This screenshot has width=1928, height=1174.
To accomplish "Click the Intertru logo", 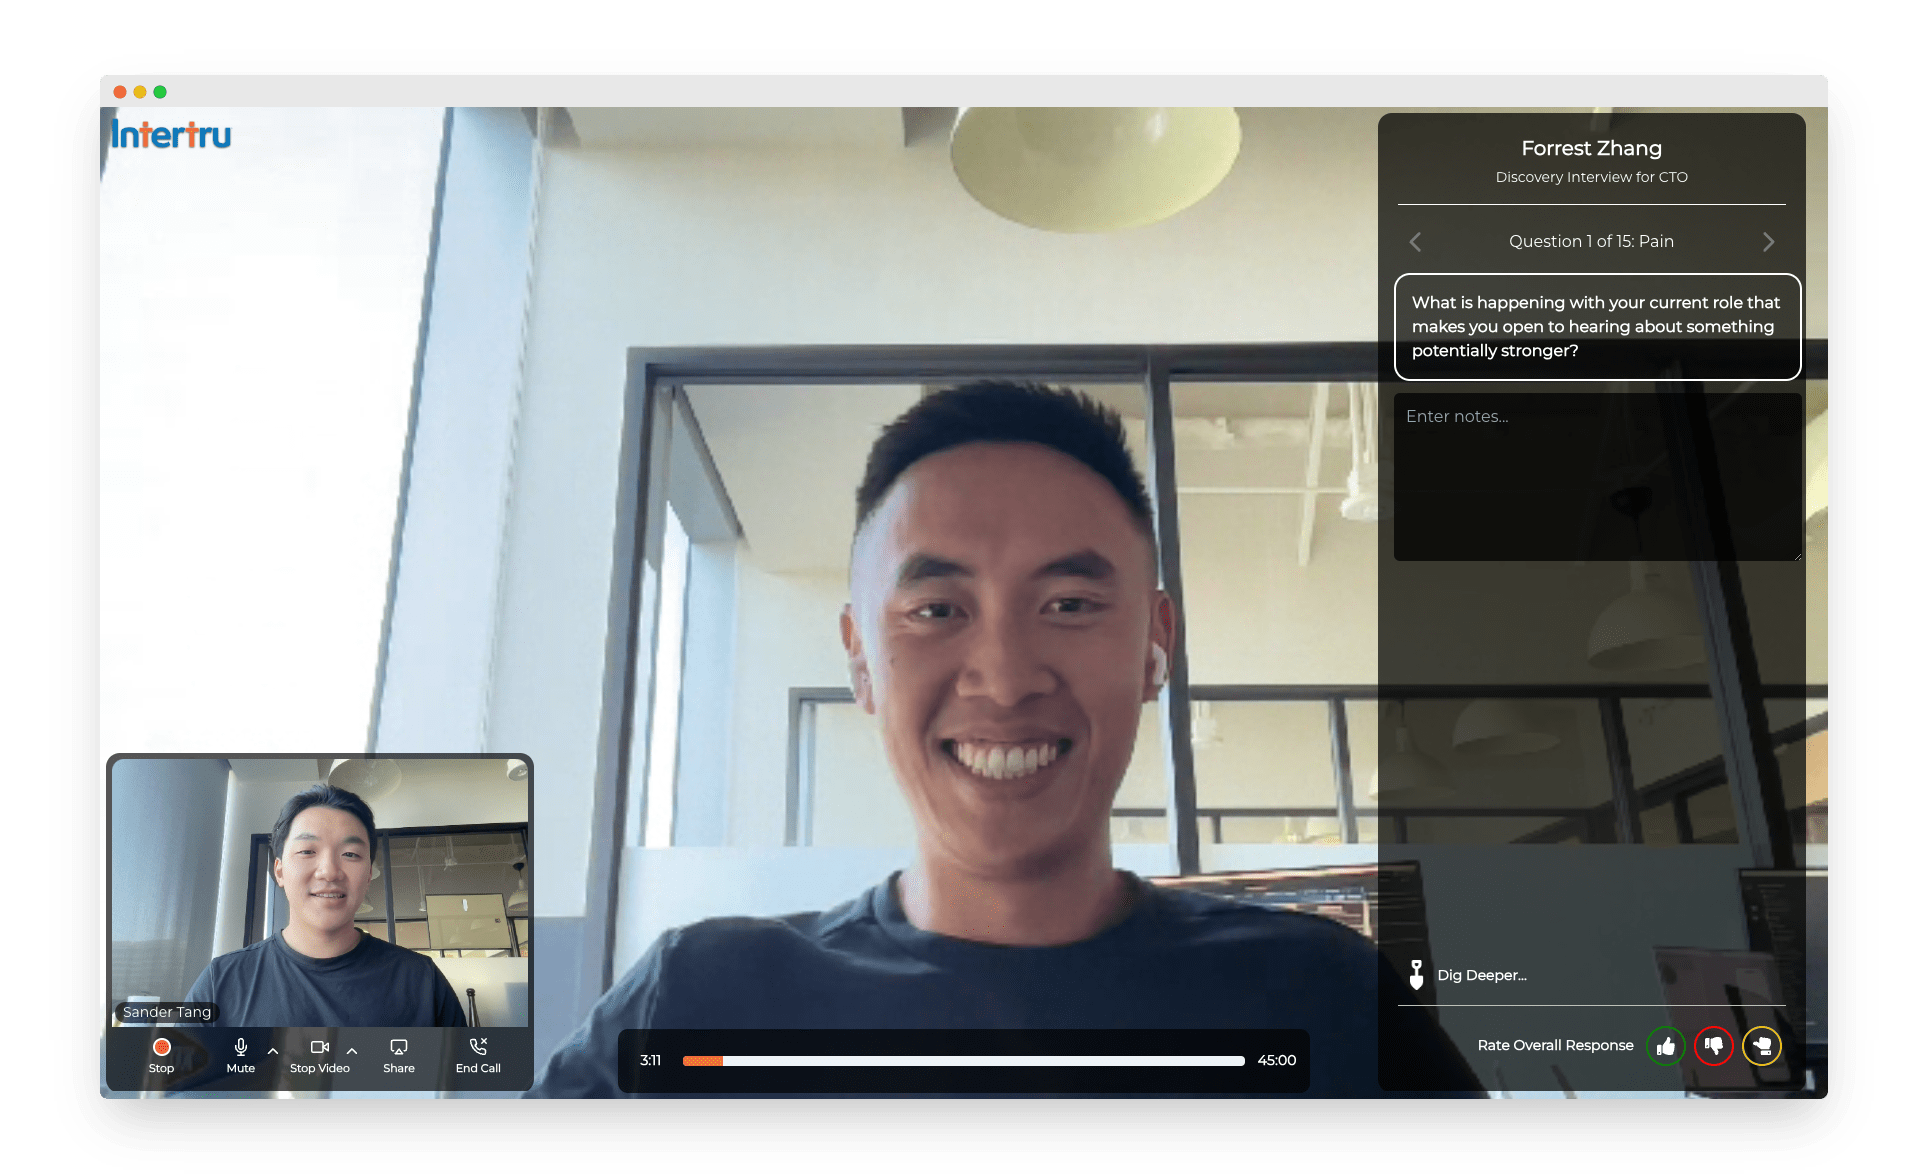I will (171, 134).
